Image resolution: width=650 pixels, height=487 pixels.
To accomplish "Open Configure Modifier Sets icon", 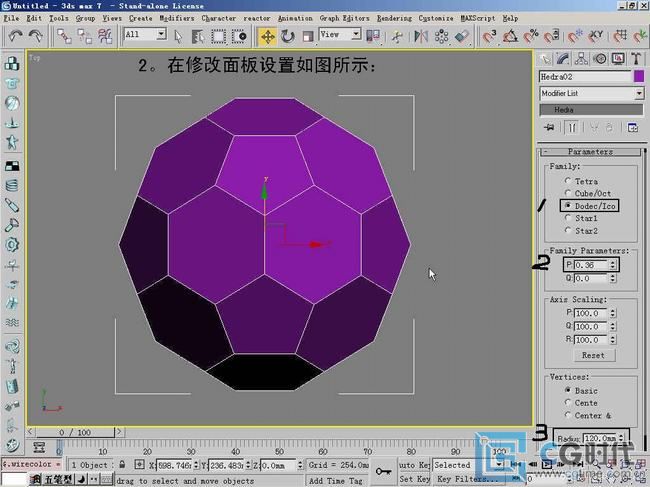I will [633, 127].
